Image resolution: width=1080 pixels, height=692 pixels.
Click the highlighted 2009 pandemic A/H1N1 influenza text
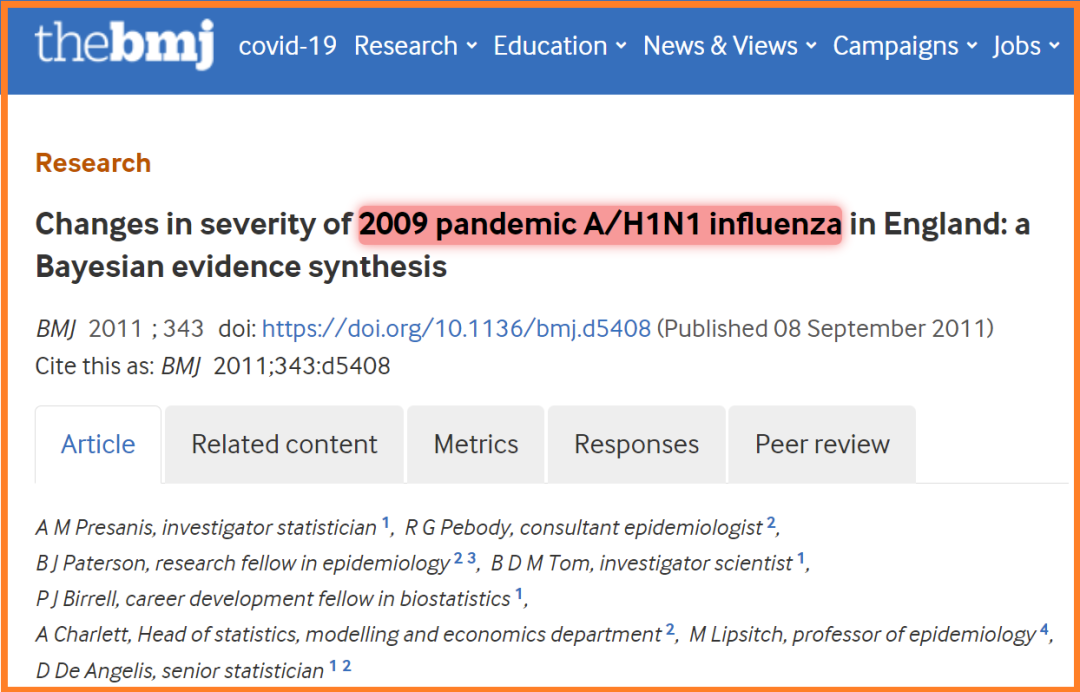point(600,224)
